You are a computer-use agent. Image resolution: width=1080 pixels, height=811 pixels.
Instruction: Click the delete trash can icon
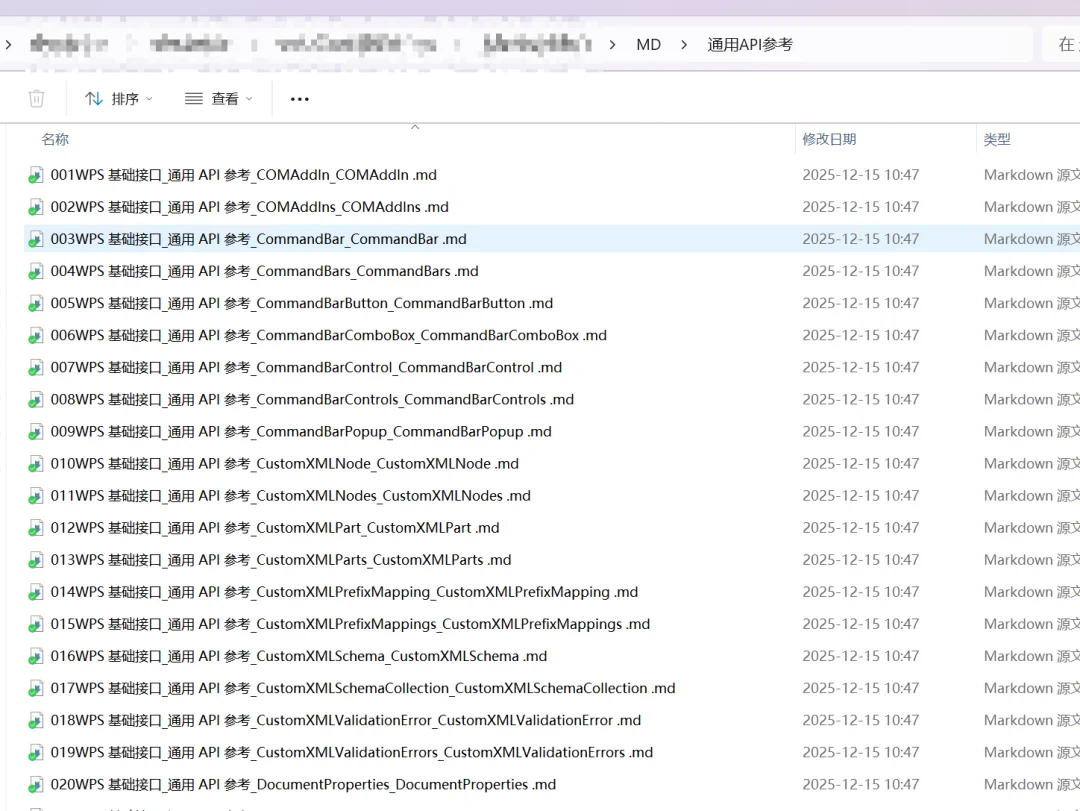(x=37, y=99)
